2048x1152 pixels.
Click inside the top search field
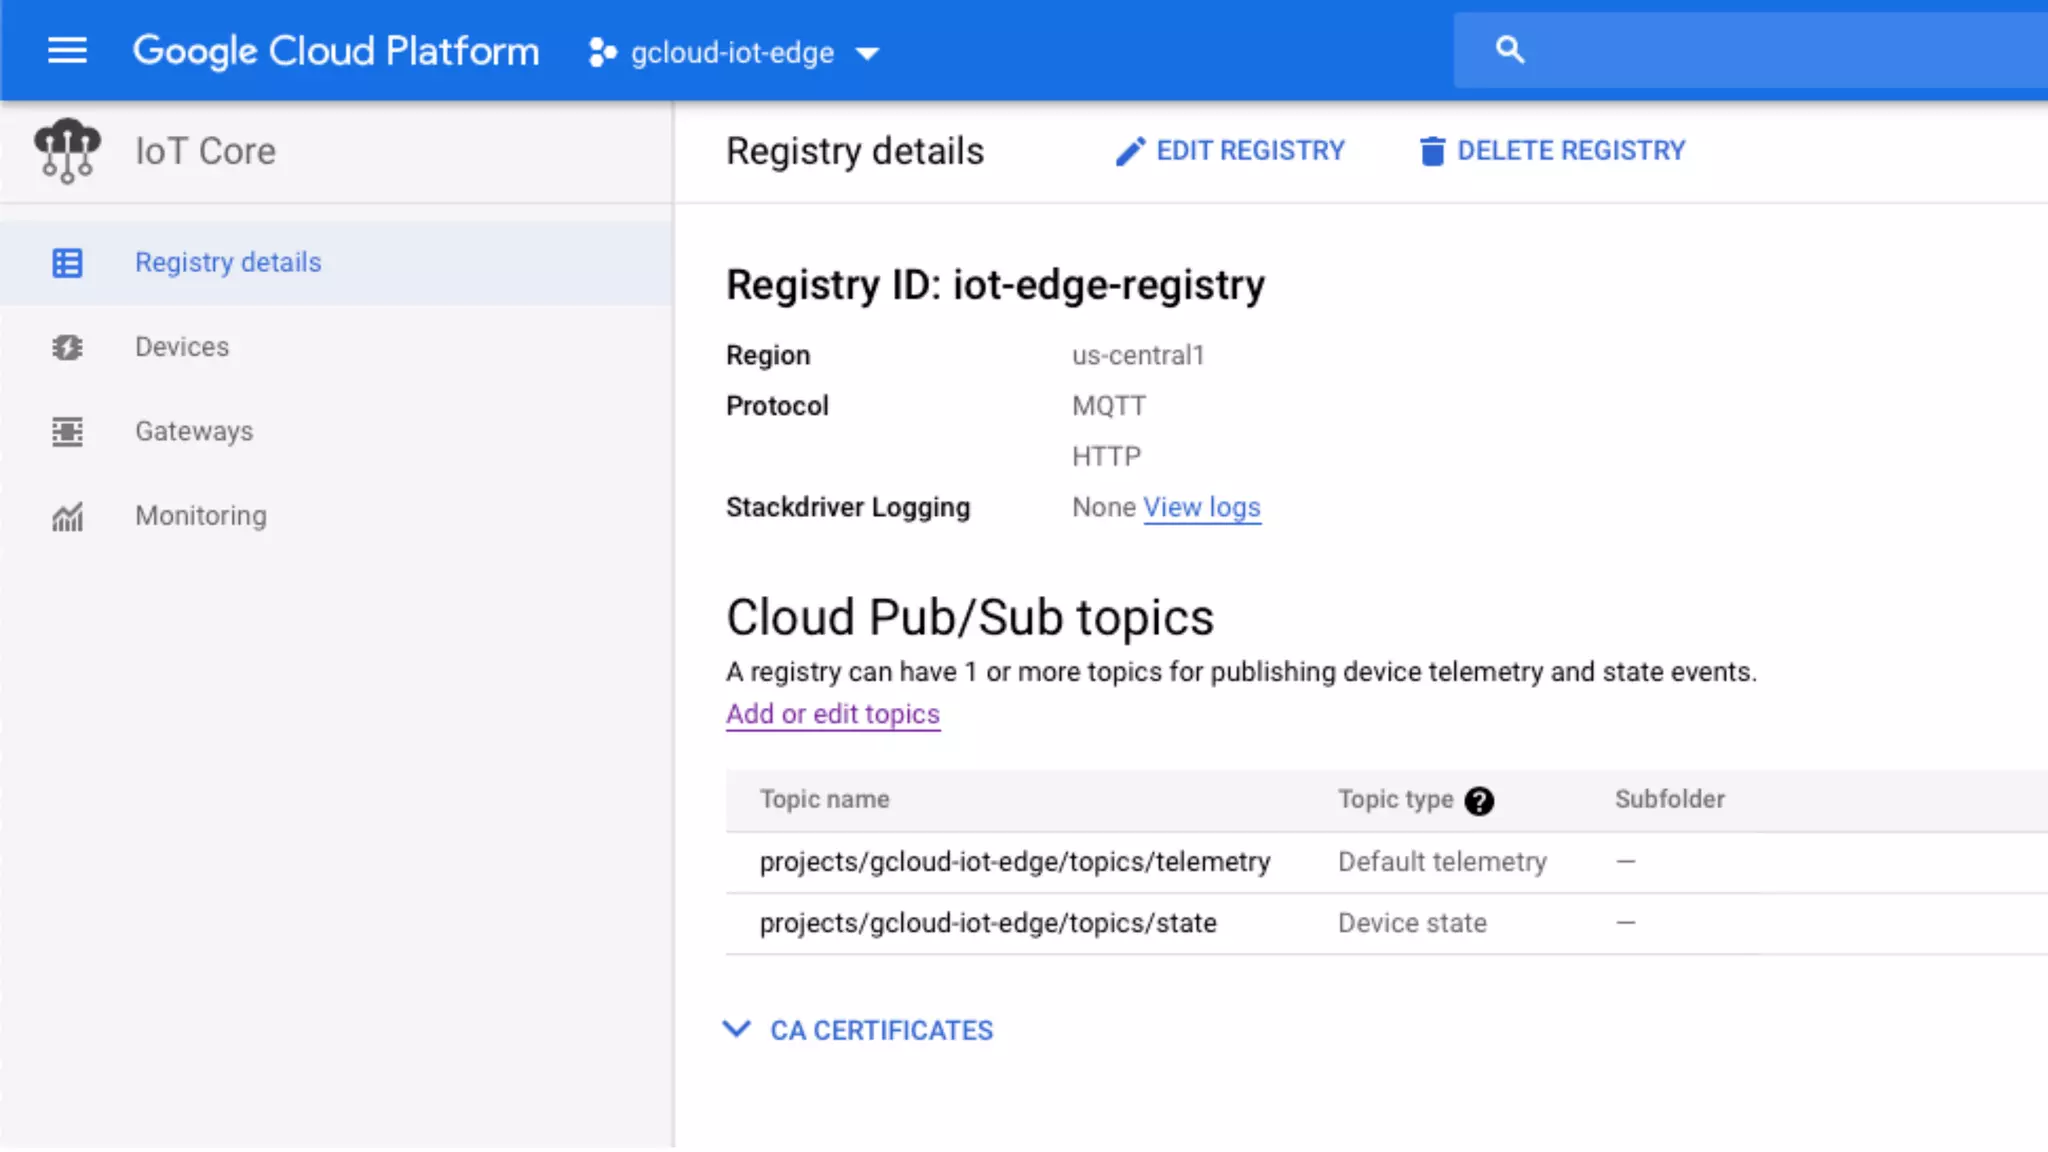(1780, 50)
